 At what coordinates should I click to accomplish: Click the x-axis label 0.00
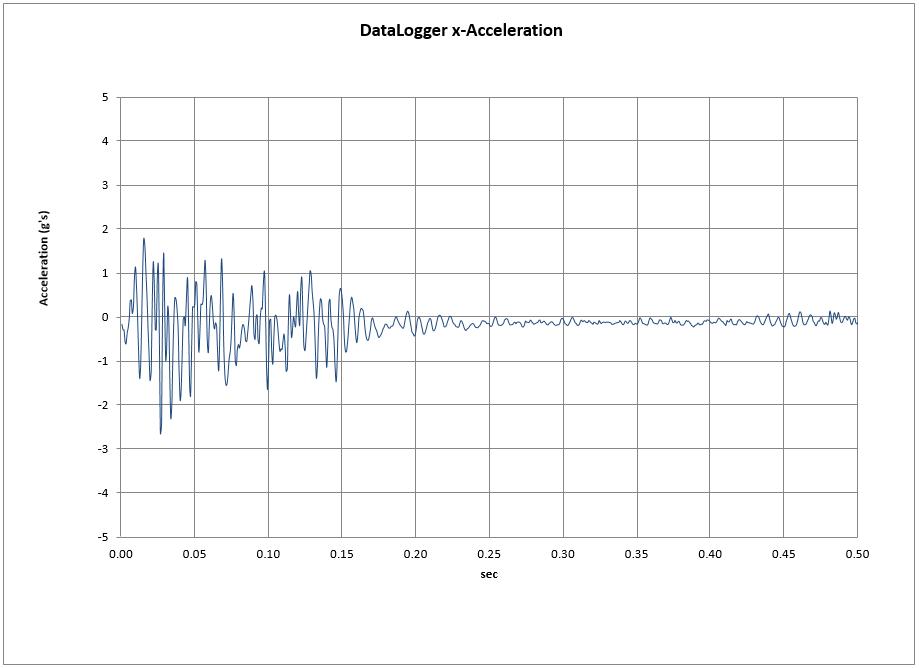pyautogui.click(x=120, y=553)
